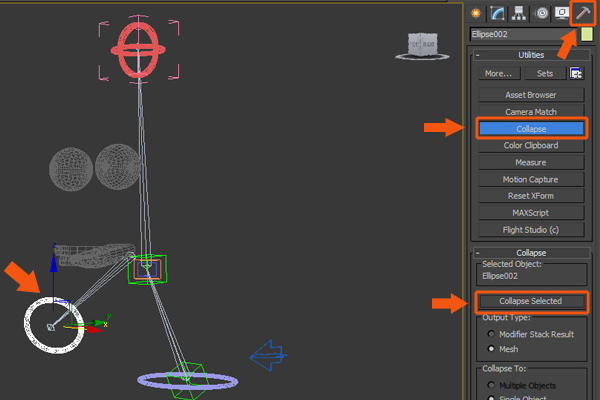Open the Create command panel tab
Viewport: 600px width, 400px height.
pos(476,13)
